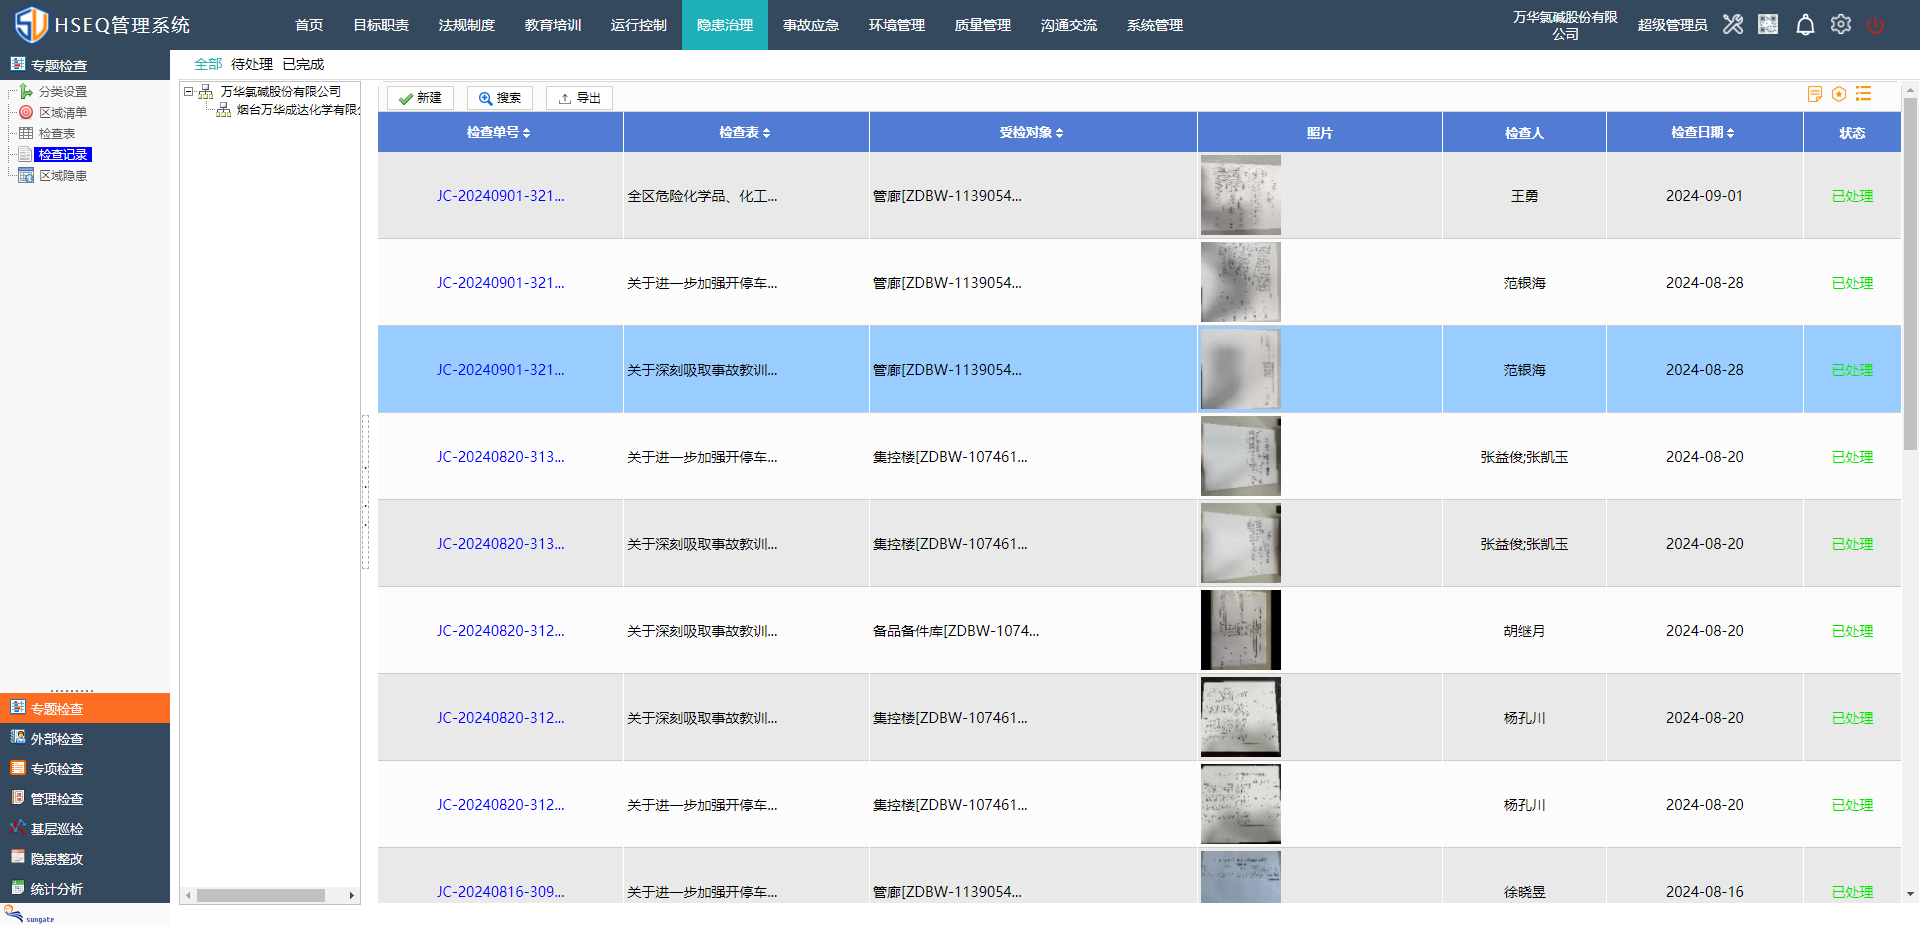Open 首页 in top navigation
The image size is (1920, 926).
[x=309, y=25]
